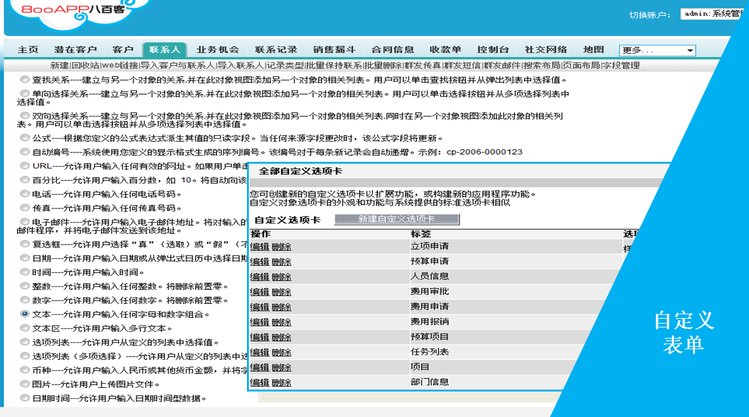749x417 pixels.
Task: Select the 币种 currency radio button
Action: [24, 370]
